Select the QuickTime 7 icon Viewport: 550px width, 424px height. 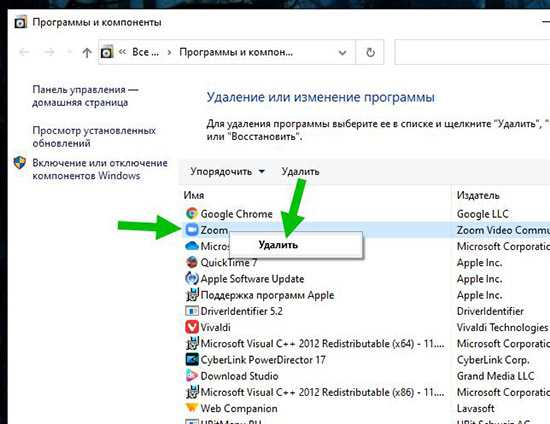pos(192,262)
